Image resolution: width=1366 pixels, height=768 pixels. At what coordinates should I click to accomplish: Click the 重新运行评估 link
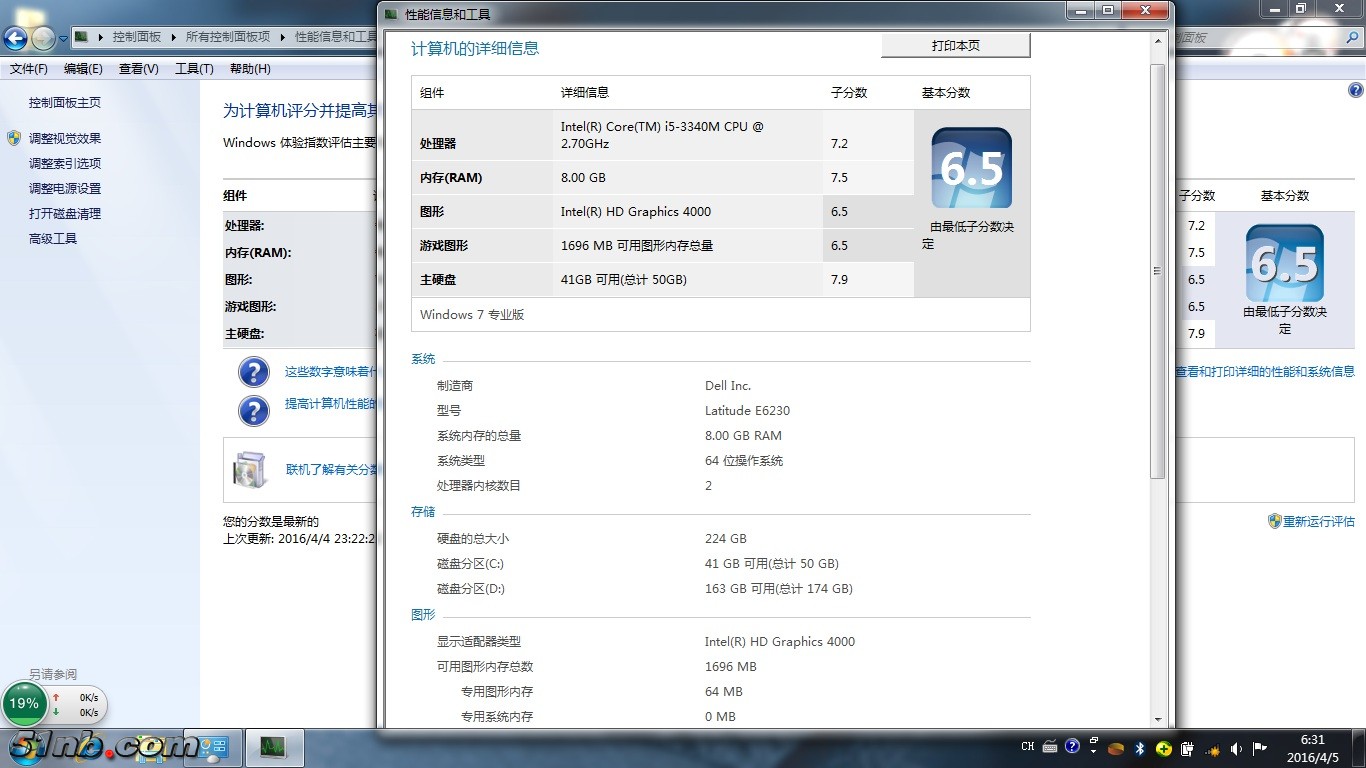click(1318, 521)
